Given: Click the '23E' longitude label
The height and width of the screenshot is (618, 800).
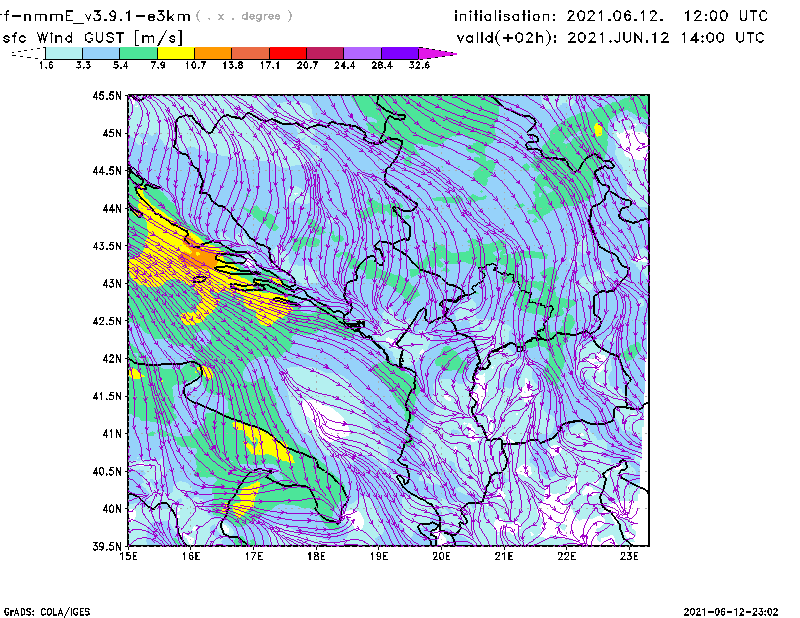Looking at the screenshot, I should pyautogui.click(x=629, y=556).
